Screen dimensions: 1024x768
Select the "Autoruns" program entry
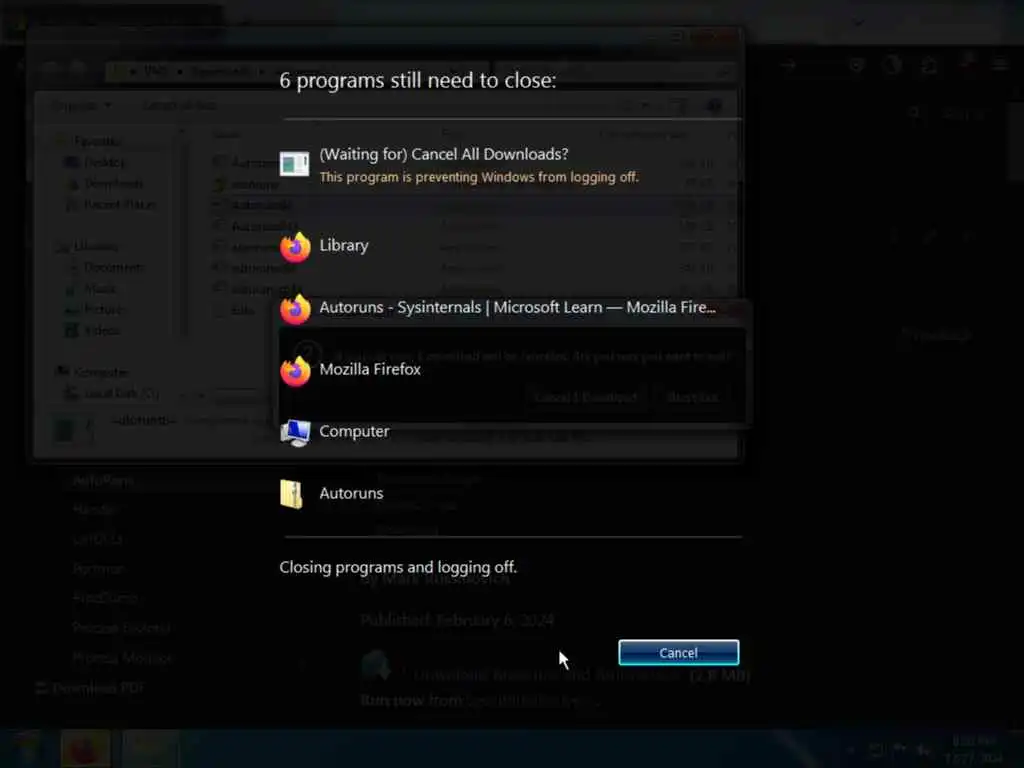pos(351,493)
